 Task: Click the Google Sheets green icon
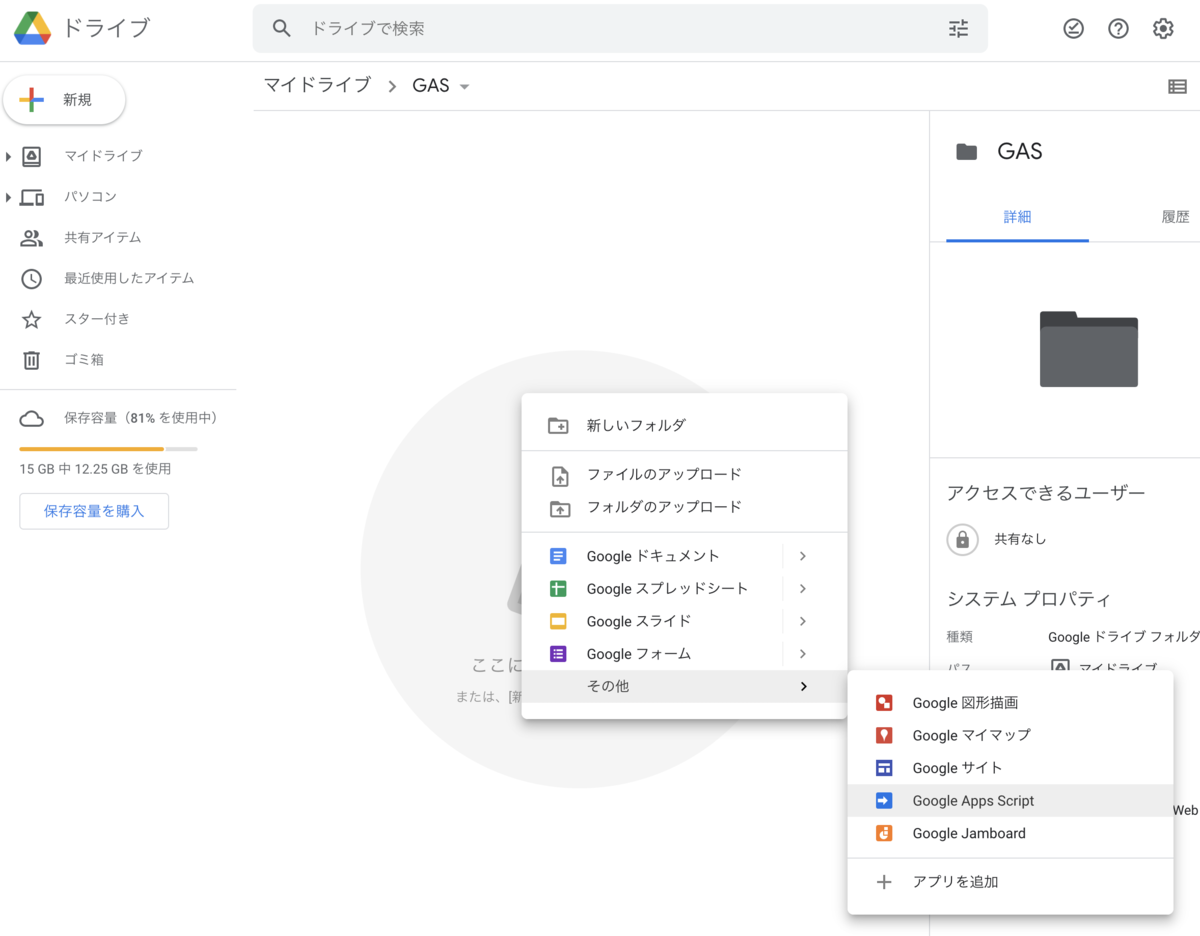point(559,589)
